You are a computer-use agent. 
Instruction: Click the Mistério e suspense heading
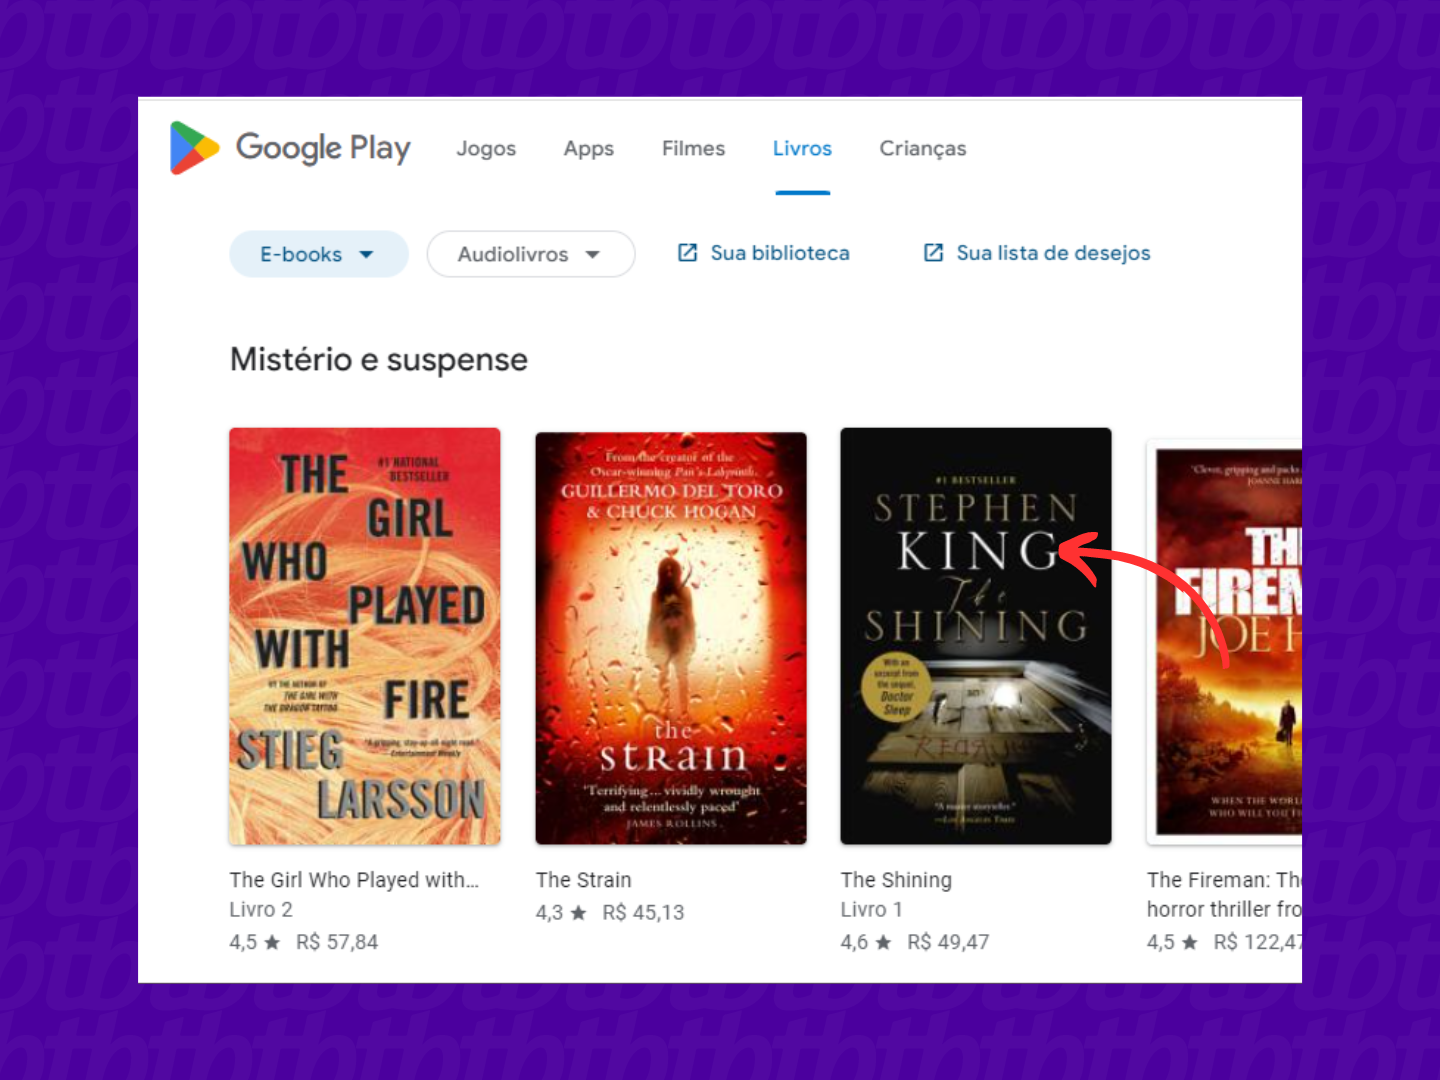(x=379, y=359)
